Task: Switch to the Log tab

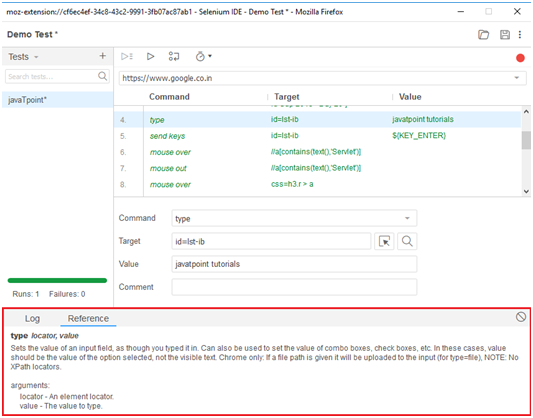Action: [32, 319]
